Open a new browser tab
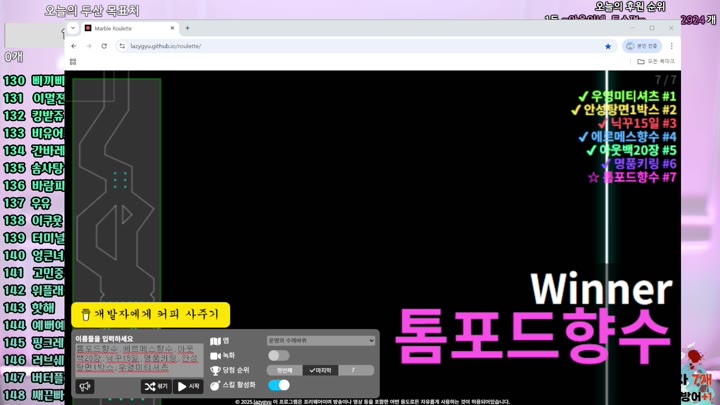 pyautogui.click(x=187, y=28)
